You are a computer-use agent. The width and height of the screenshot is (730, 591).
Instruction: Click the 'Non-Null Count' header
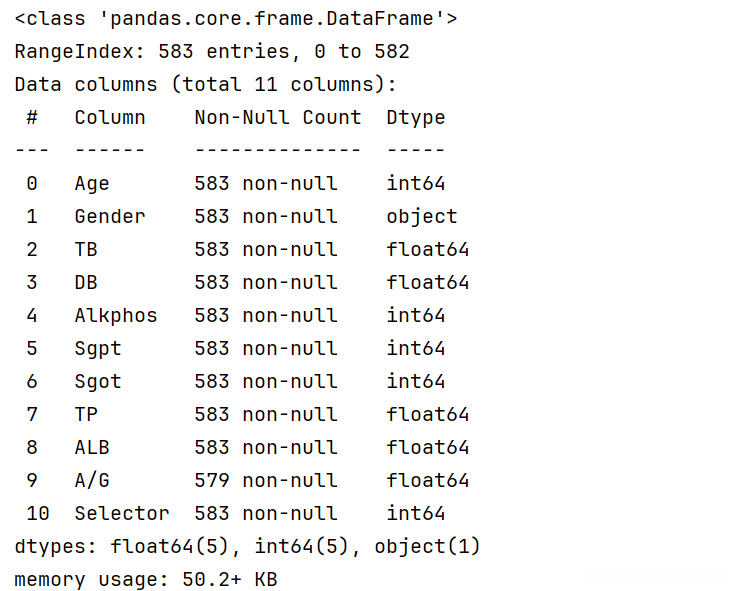tap(278, 118)
